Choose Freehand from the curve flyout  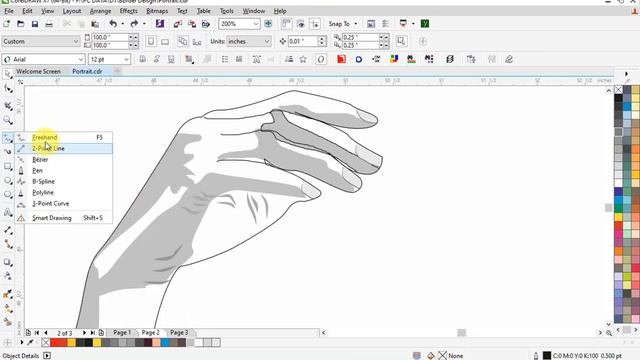tap(64, 138)
